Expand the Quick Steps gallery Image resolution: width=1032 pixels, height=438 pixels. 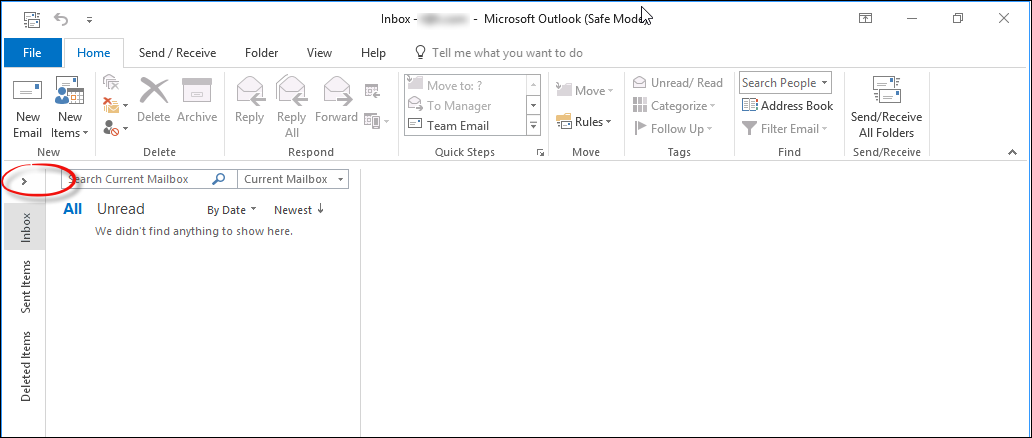tap(534, 125)
